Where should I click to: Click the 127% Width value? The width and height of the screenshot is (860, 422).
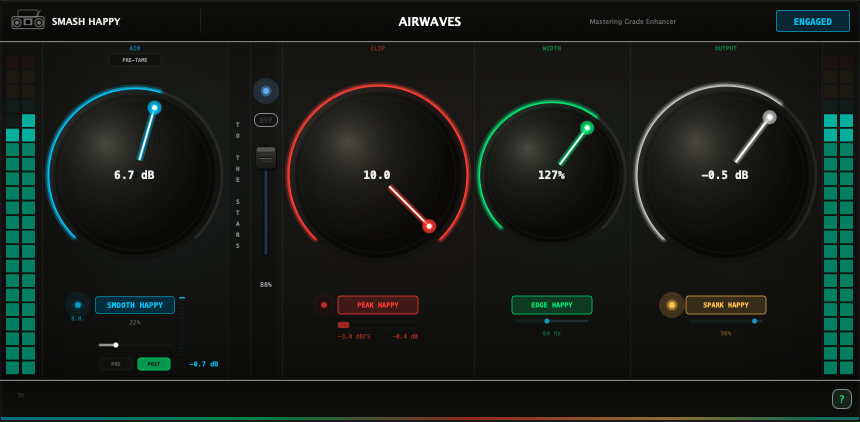552,175
